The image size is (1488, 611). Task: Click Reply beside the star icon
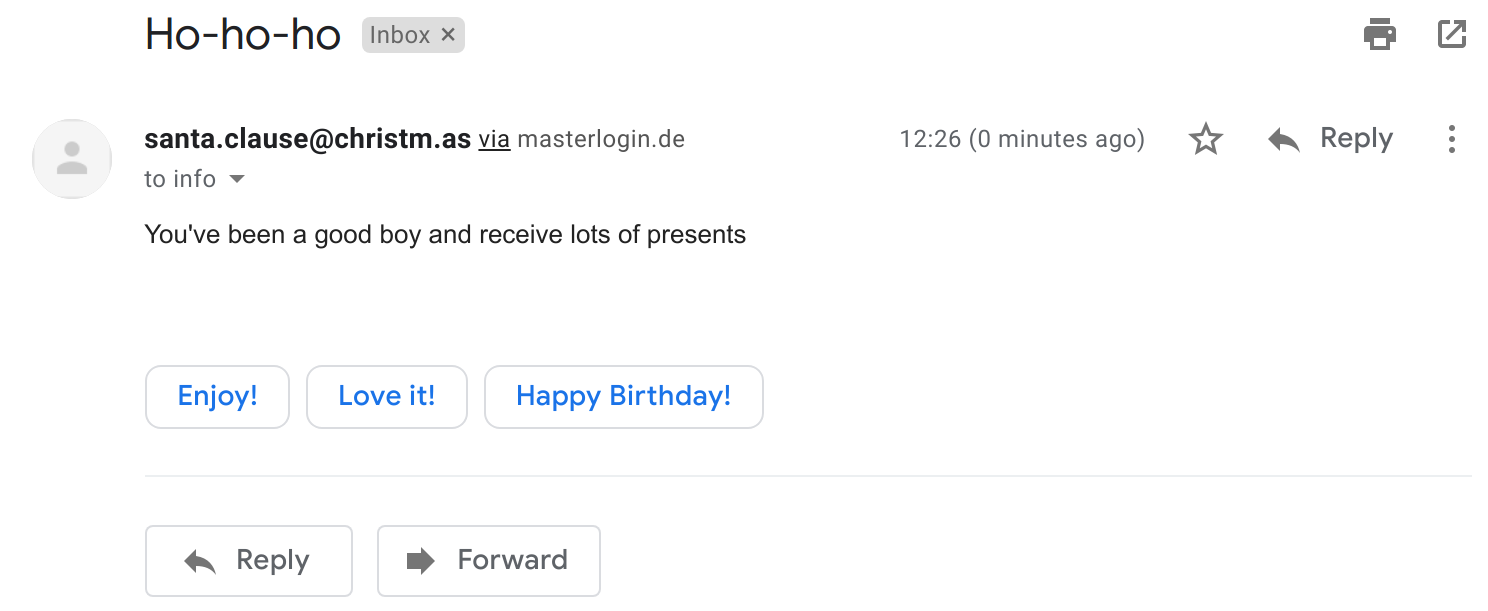click(1330, 139)
